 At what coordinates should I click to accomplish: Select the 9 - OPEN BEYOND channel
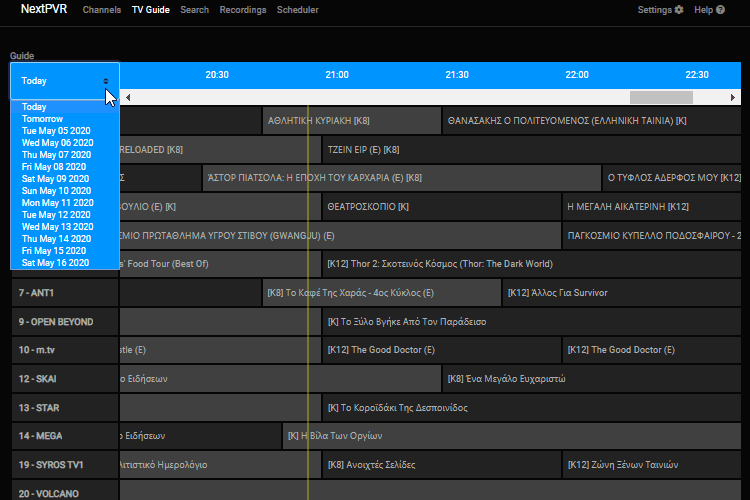coord(65,322)
